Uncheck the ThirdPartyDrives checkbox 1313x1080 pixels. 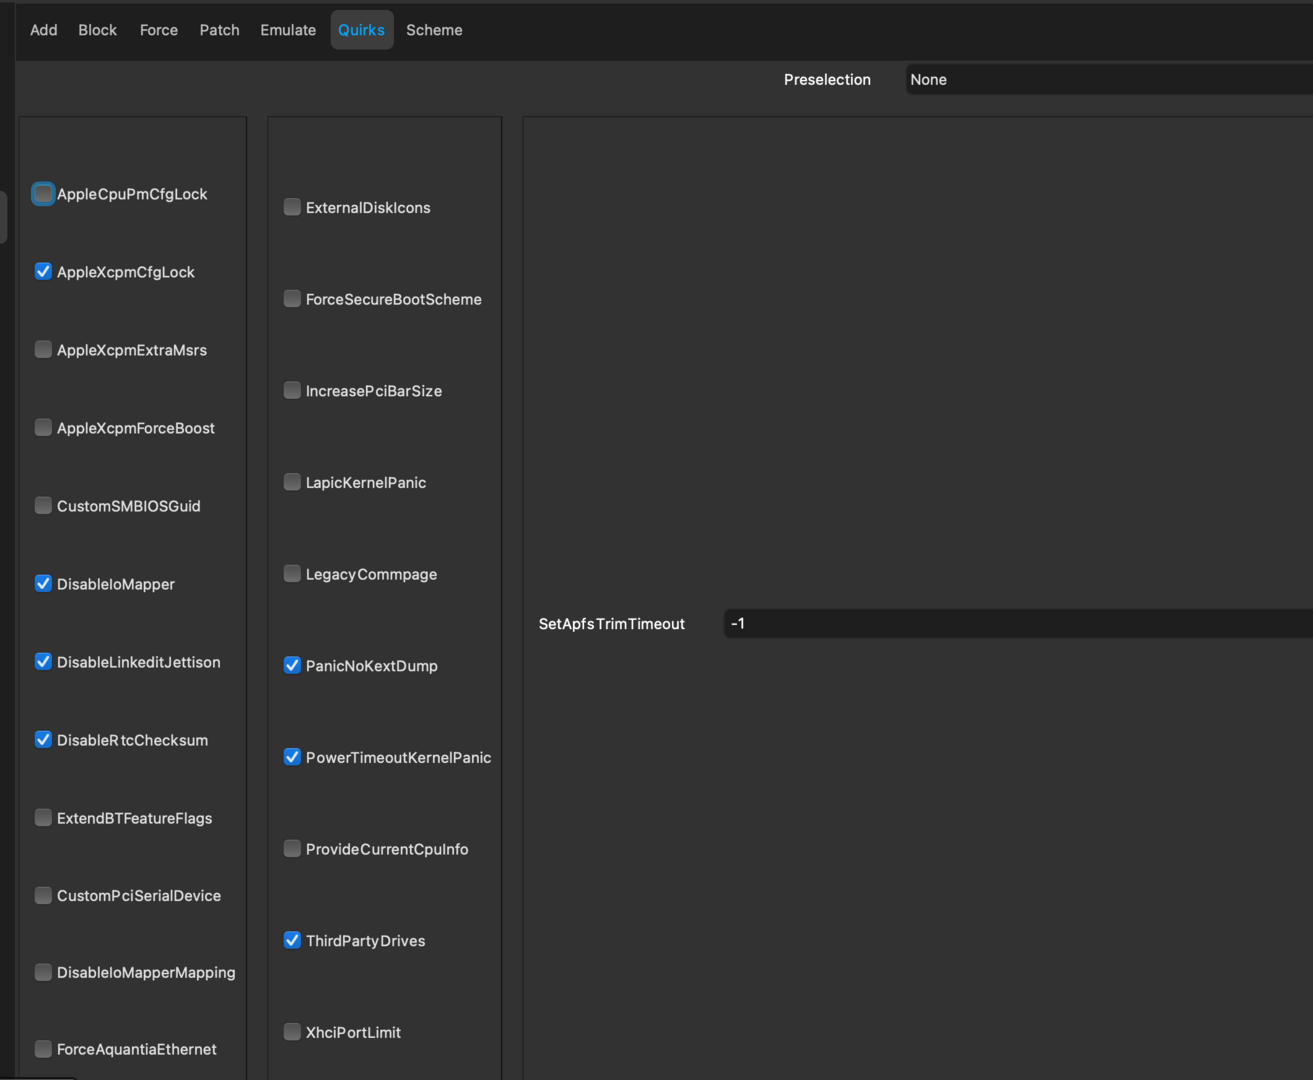click(292, 941)
